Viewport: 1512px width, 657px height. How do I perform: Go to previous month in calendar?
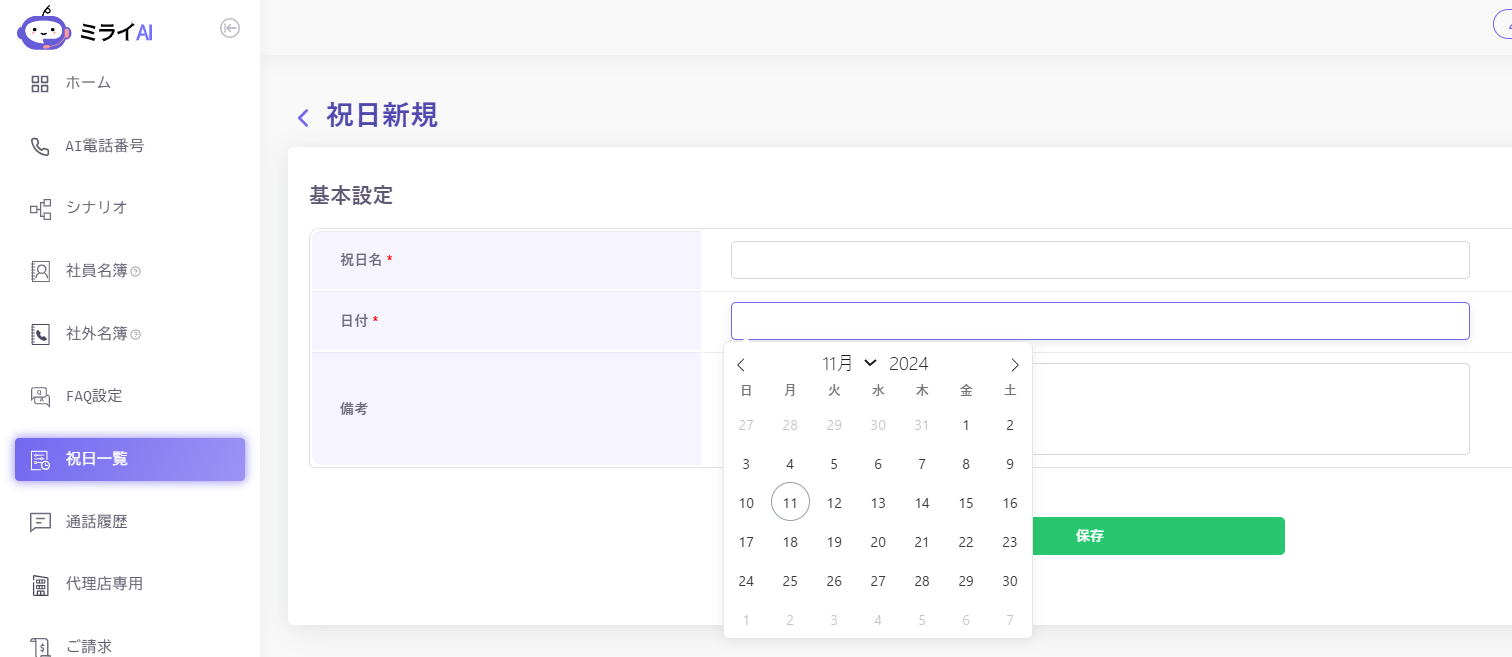coord(741,365)
